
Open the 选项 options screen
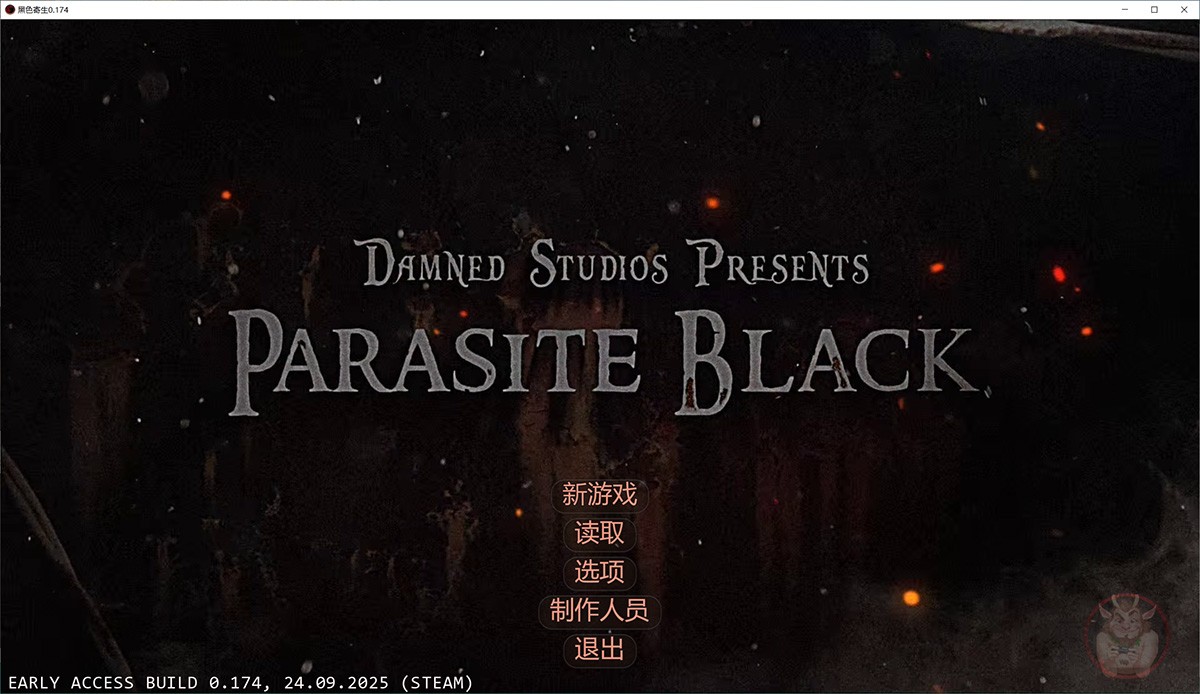click(599, 572)
